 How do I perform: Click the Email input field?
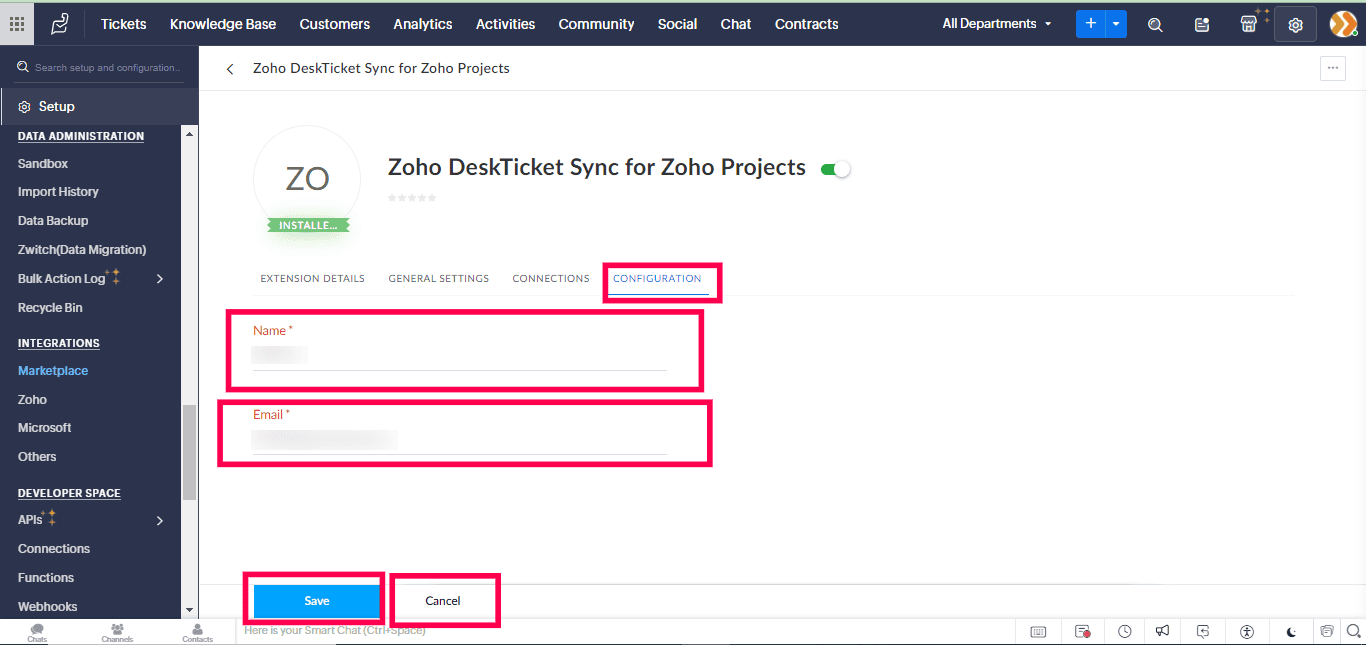pyautogui.click(x=459, y=440)
